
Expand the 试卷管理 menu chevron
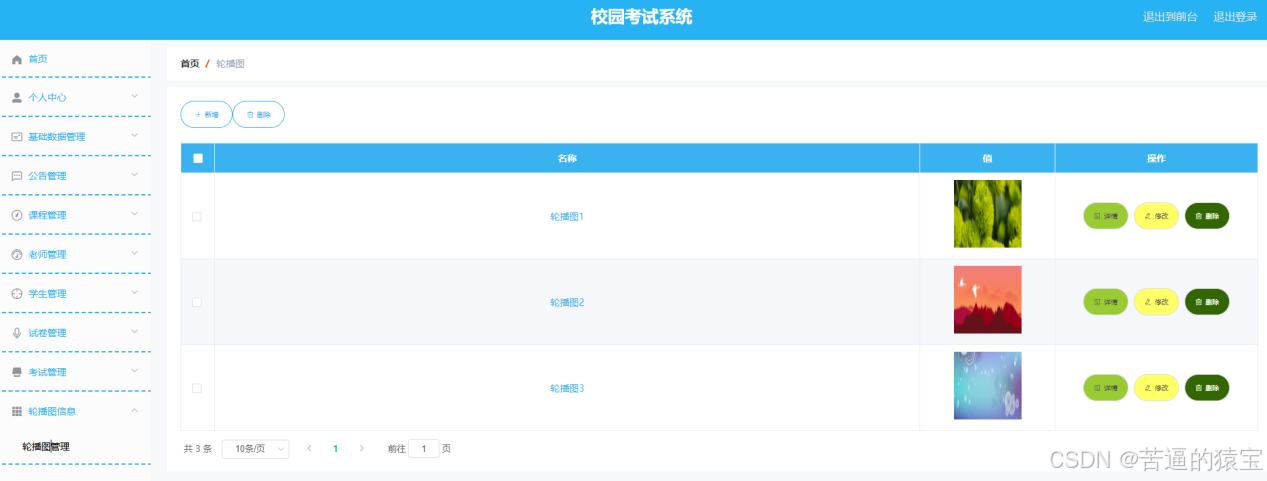[135, 332]
